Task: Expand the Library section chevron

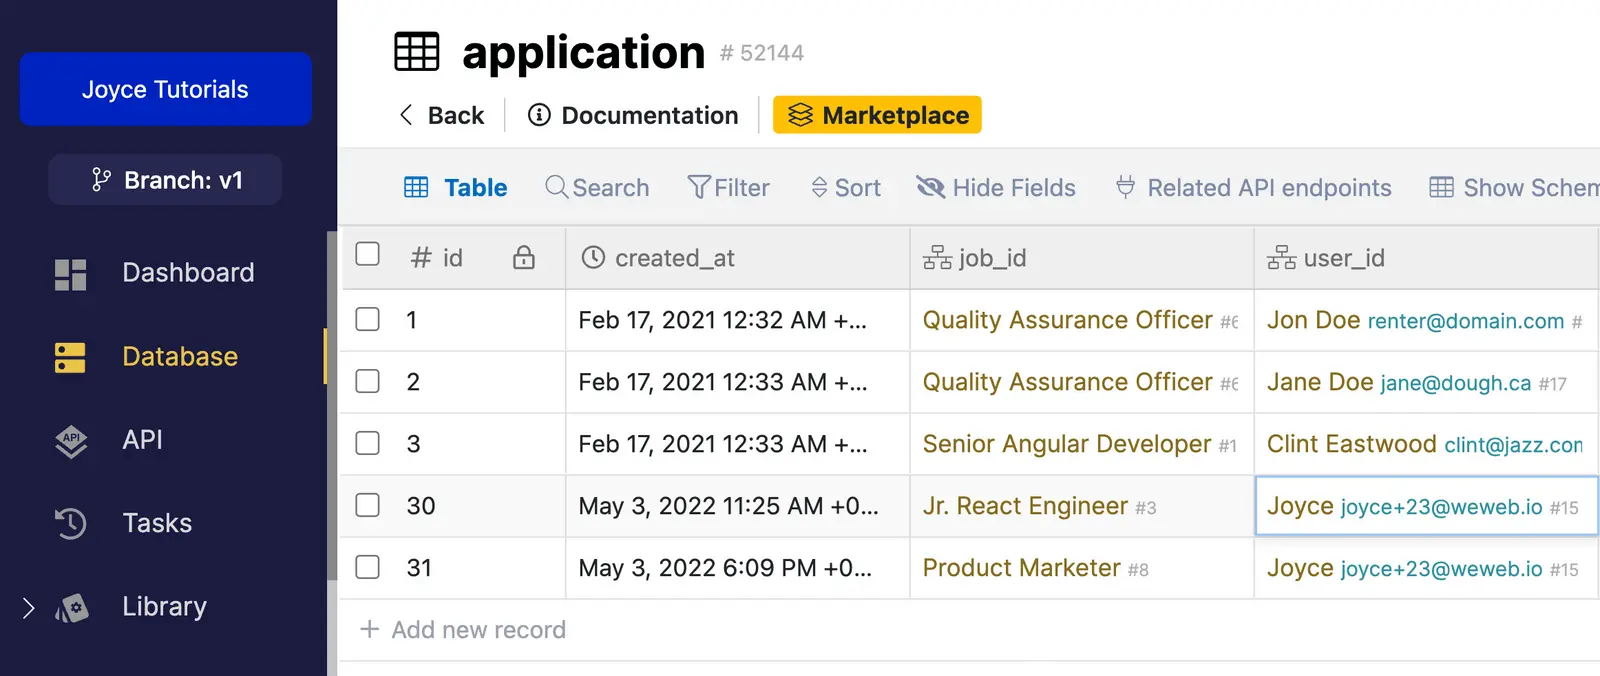Action: coord(28,608)
